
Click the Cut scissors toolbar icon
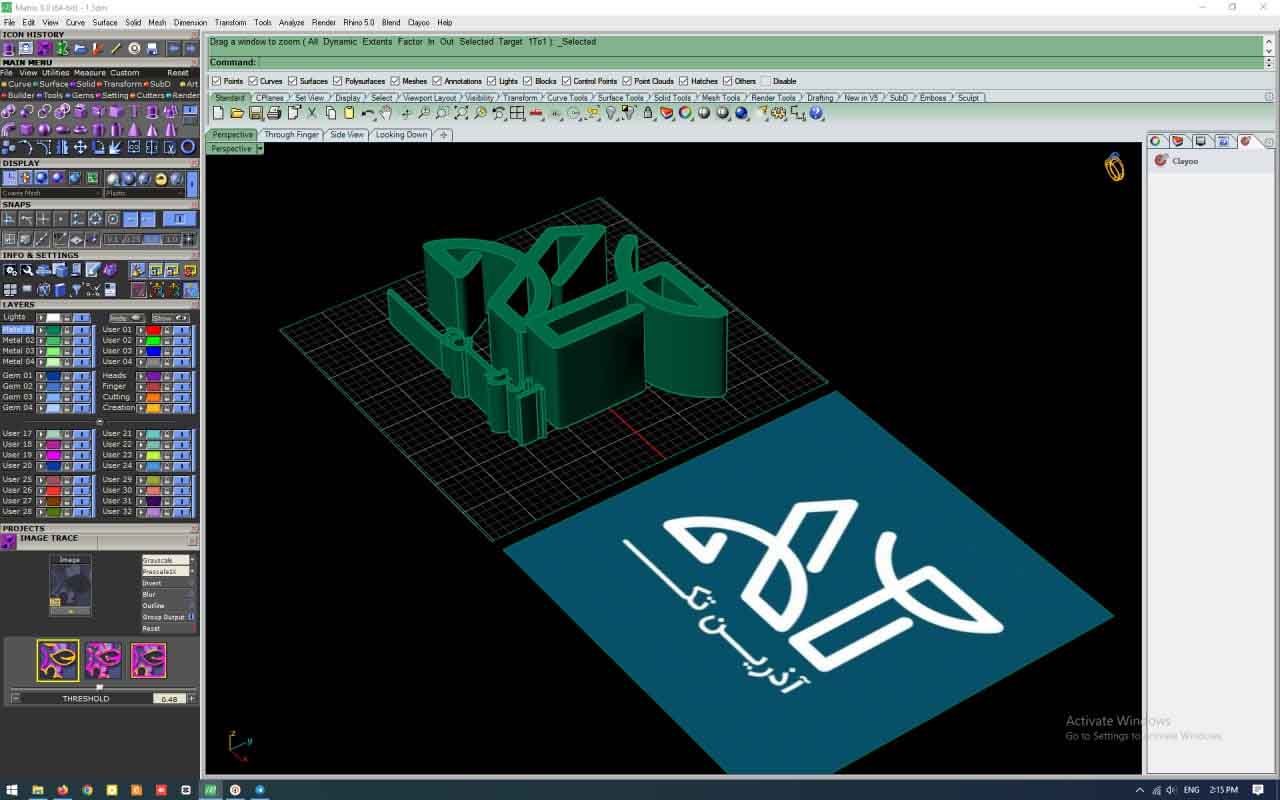pos(312,114)
